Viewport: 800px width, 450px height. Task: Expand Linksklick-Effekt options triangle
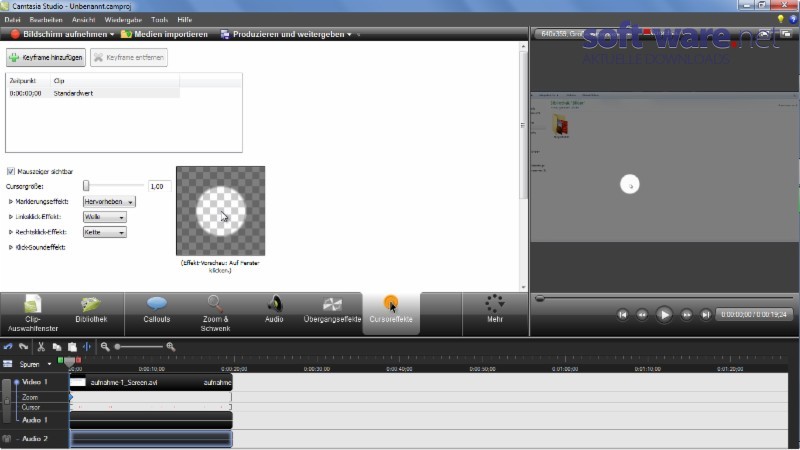click(11, 217)
